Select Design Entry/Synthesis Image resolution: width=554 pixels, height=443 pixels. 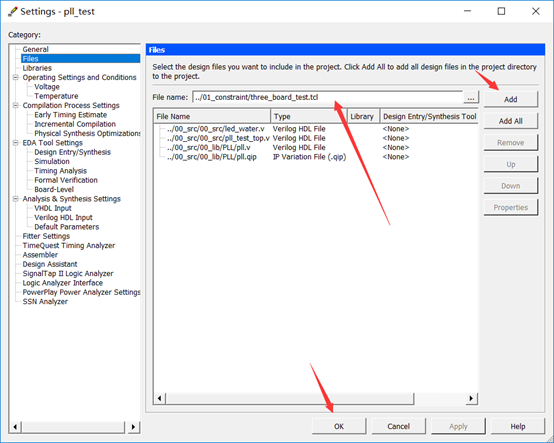72,152
